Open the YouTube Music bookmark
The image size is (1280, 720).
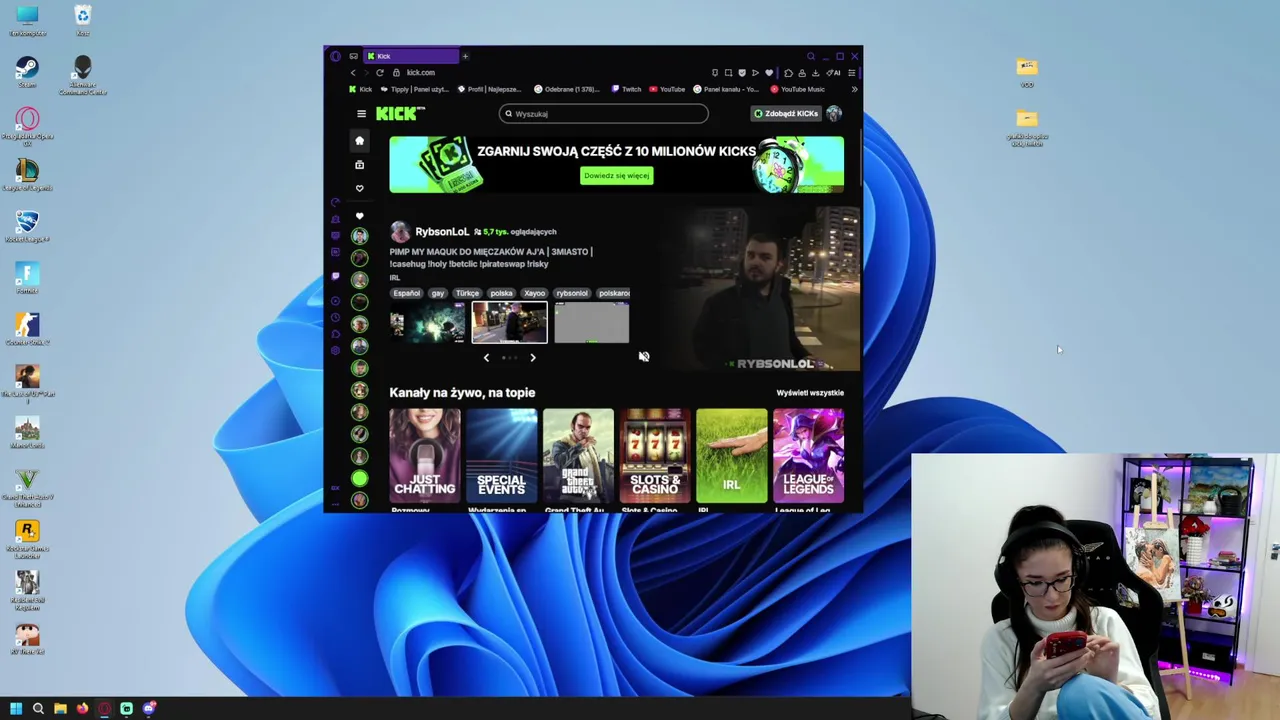pos(798,89)
